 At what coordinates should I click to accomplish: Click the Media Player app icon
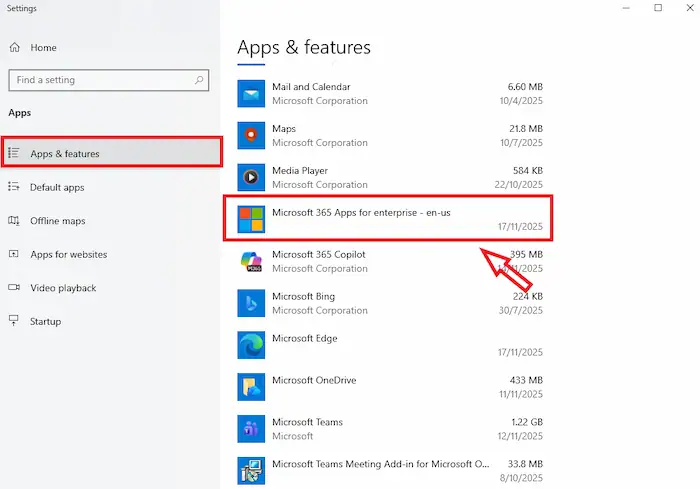[x=250, y=178]
